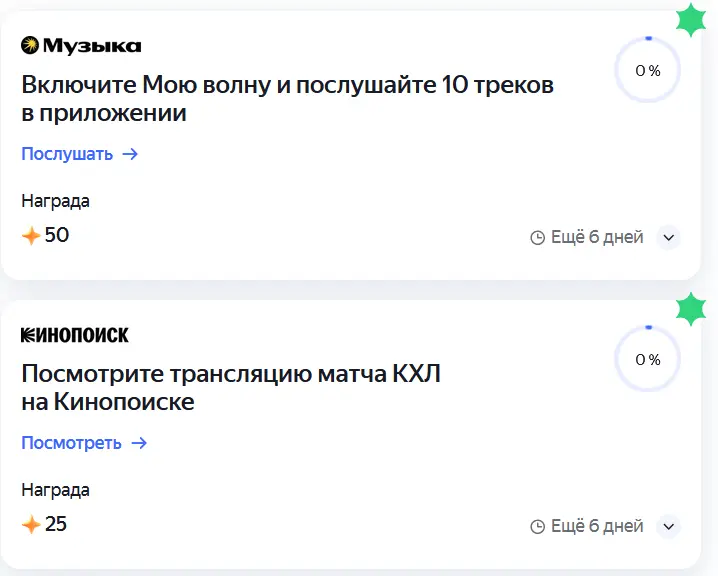
Task: Click the 0% progress ring on Кинопоиск card
Action: point(647,359)
